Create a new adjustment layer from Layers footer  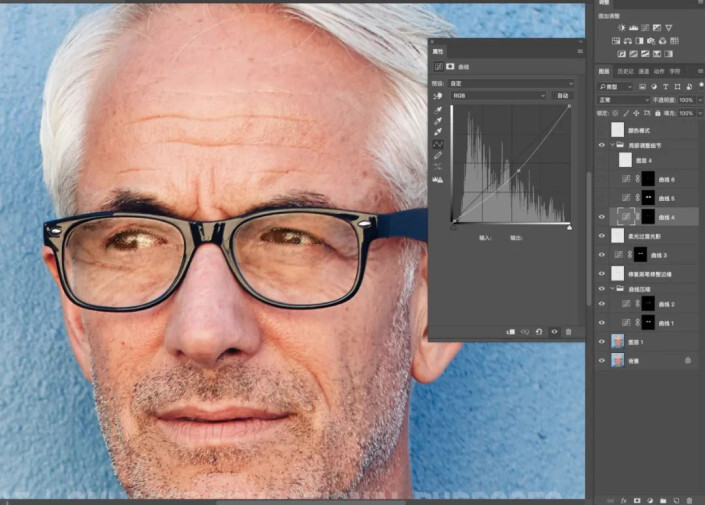(x=649, y=497)
